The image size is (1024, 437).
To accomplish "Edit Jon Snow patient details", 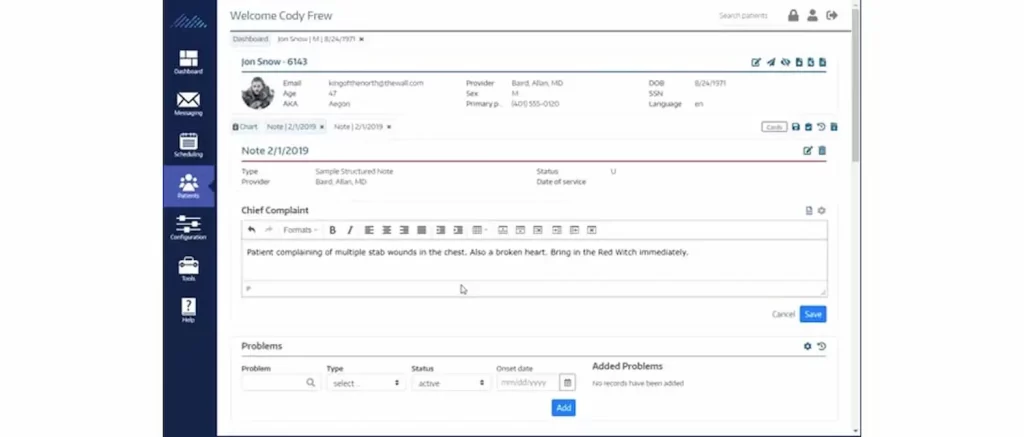I will coord(756,62).
